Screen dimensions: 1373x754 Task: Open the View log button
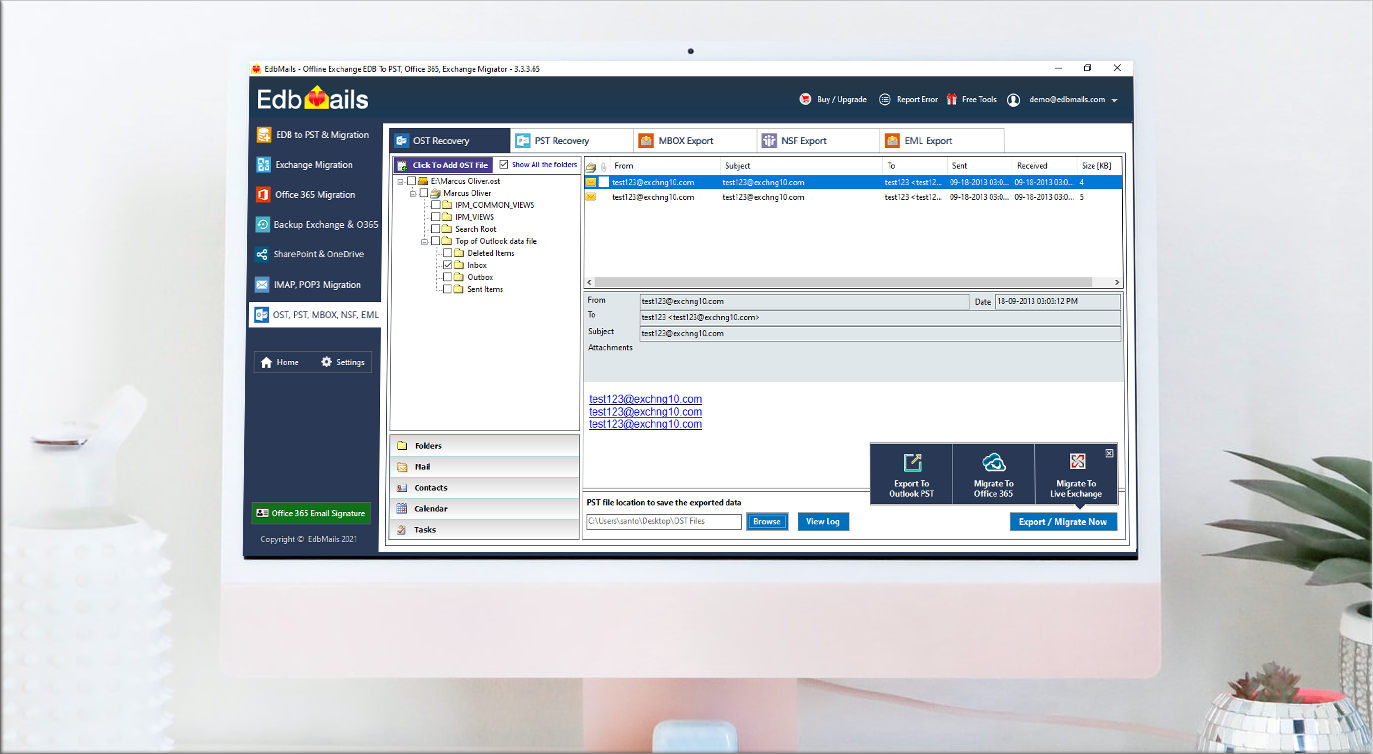tap(823, 522)
